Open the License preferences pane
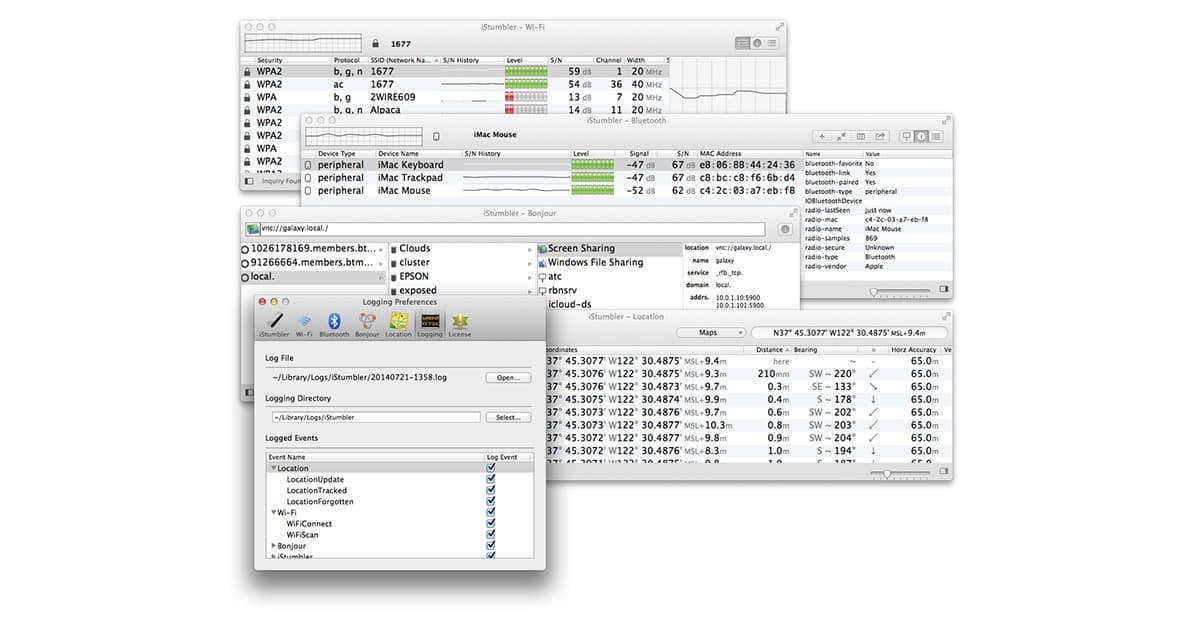Image resolution: width=1200 pixels, height=628 pixels. click(460, 324)
